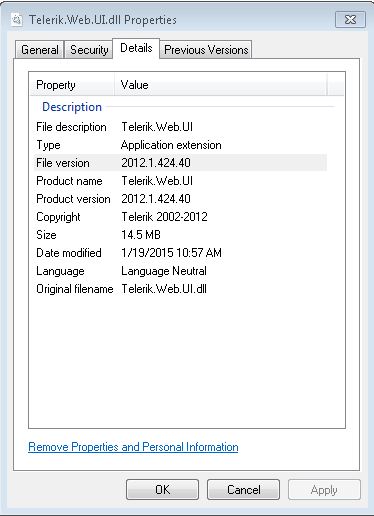374x516 pixels.
Task: Select the Original filename label
Action: click(x=75, y=289)
